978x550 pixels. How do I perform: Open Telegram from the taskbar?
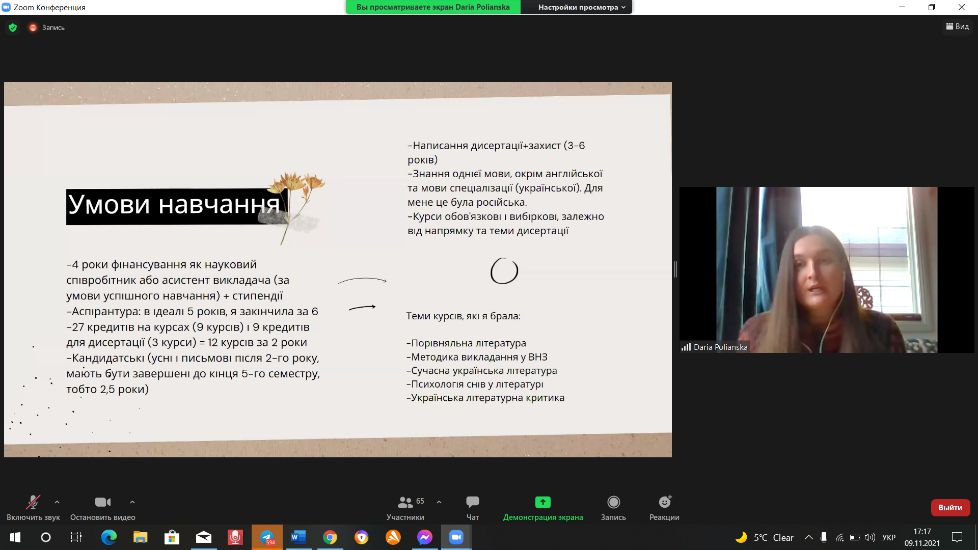[266, 537]
